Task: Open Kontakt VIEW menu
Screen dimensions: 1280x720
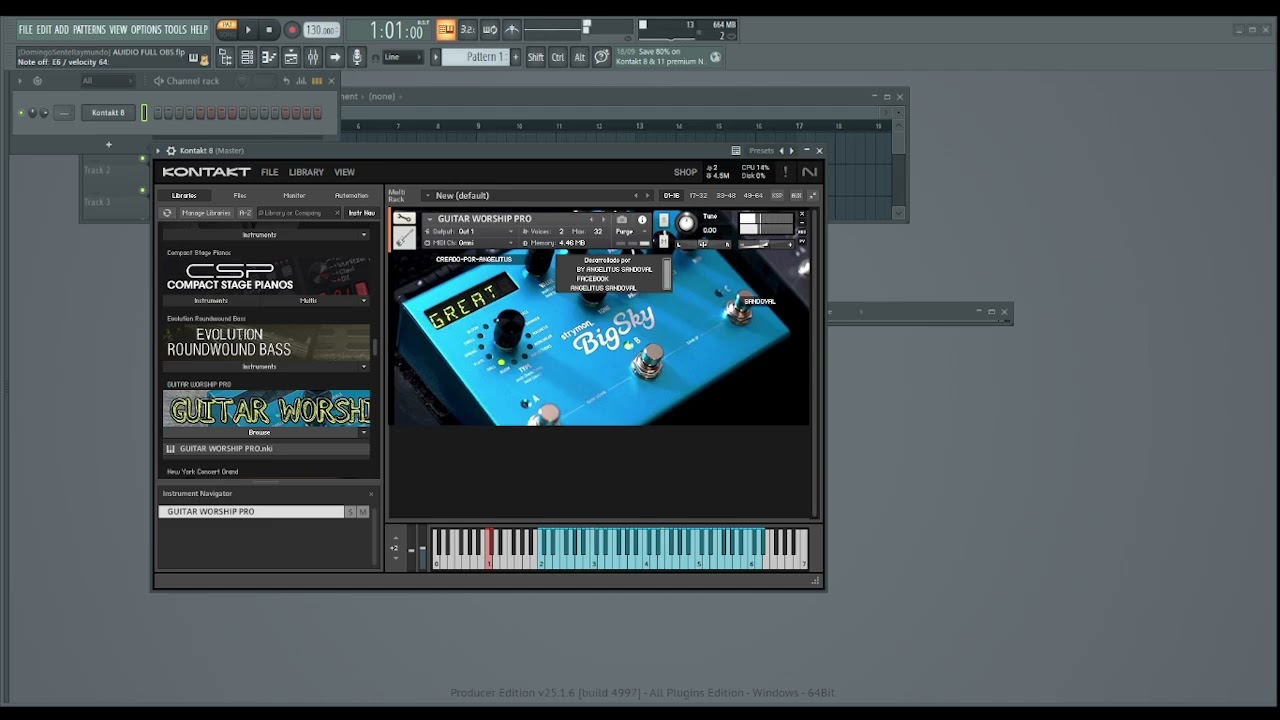Action: [x=344, y=172]
